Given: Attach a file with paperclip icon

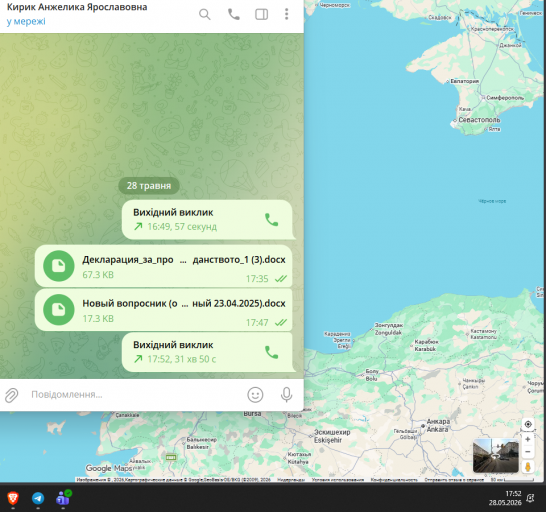Looking at the screenshot, I should [11, 395].
